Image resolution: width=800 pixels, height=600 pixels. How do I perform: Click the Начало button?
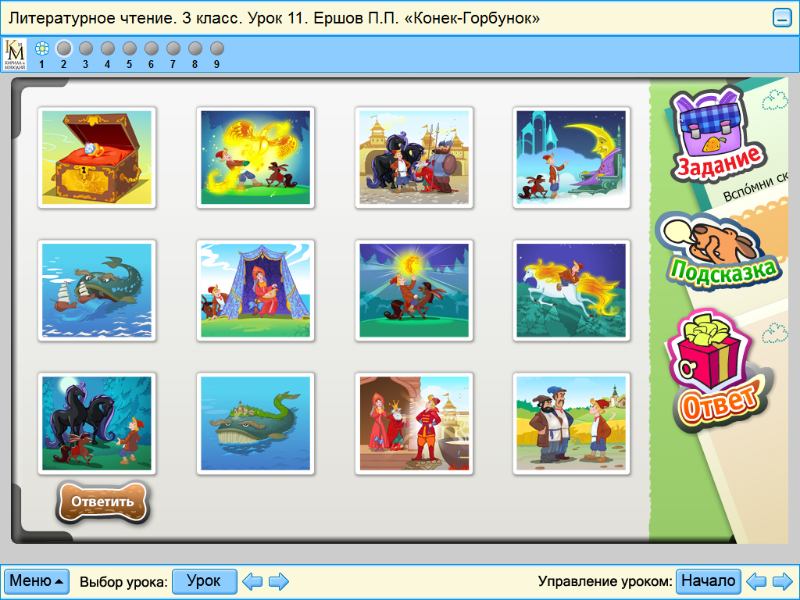(x=709, y=581)
